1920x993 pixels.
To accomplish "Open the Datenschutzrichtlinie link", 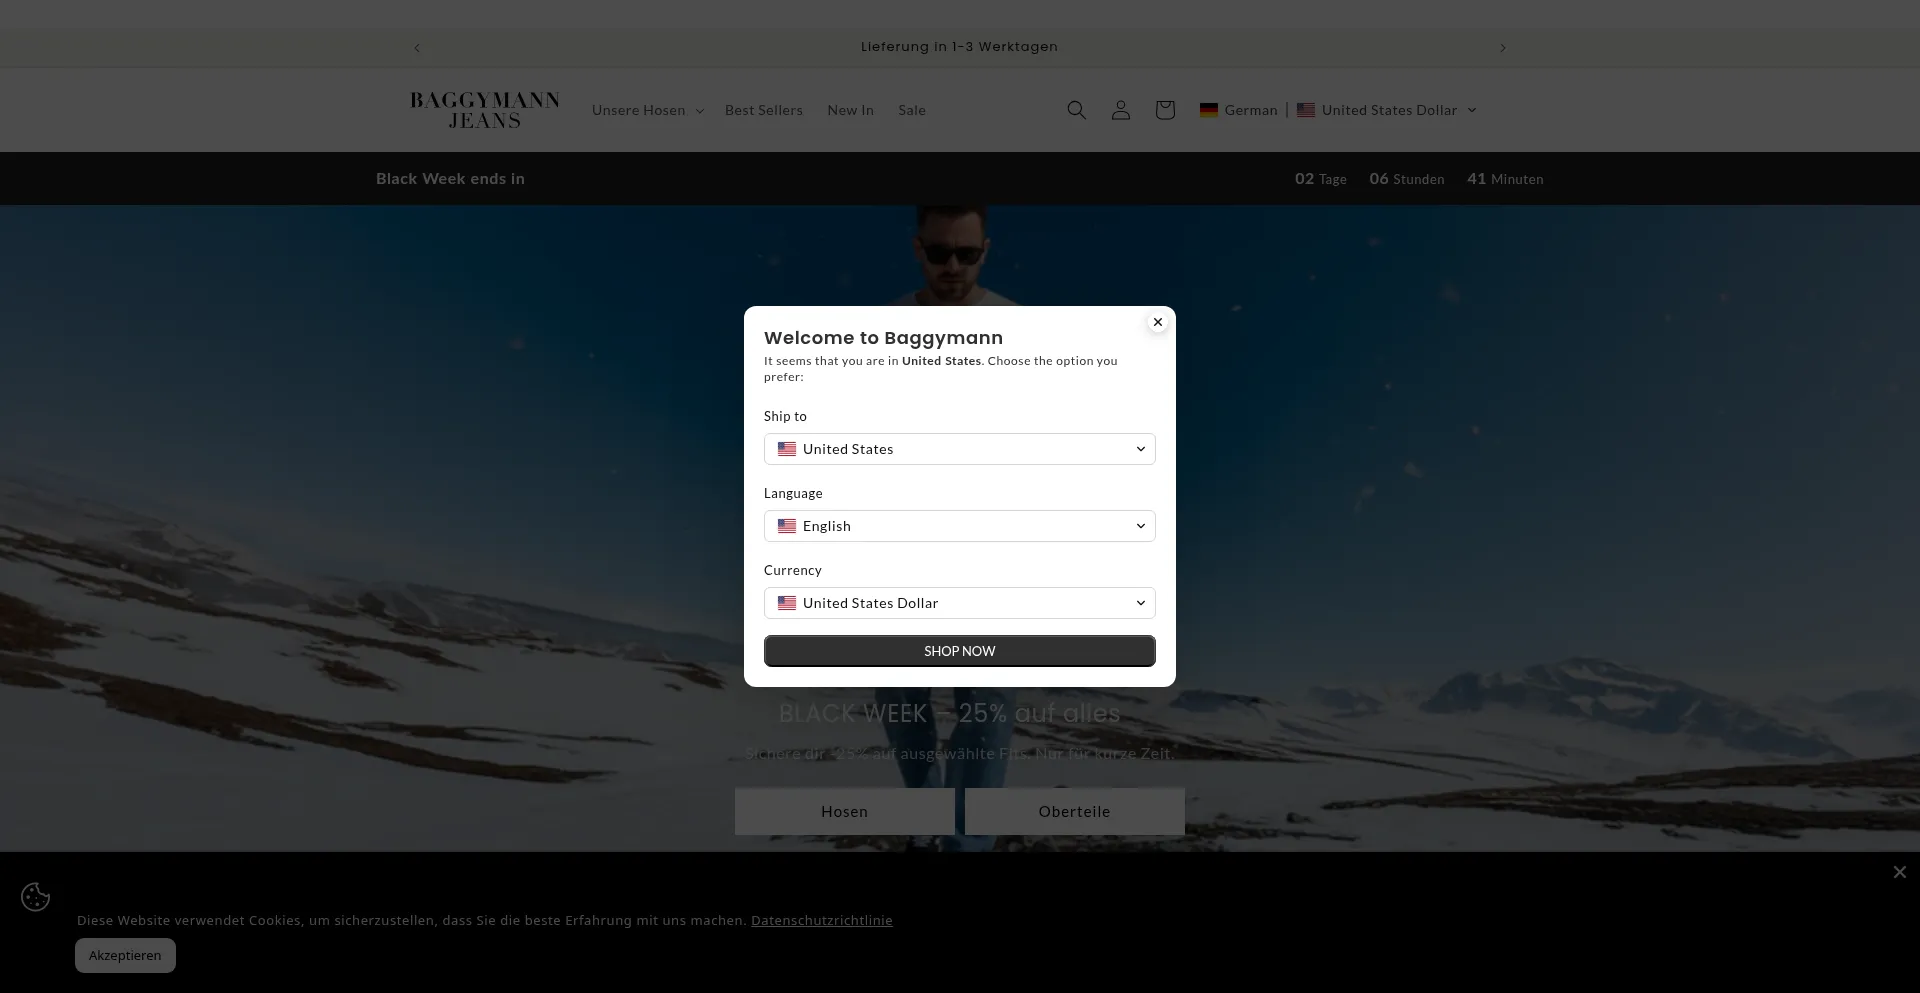I will (821, 920).
